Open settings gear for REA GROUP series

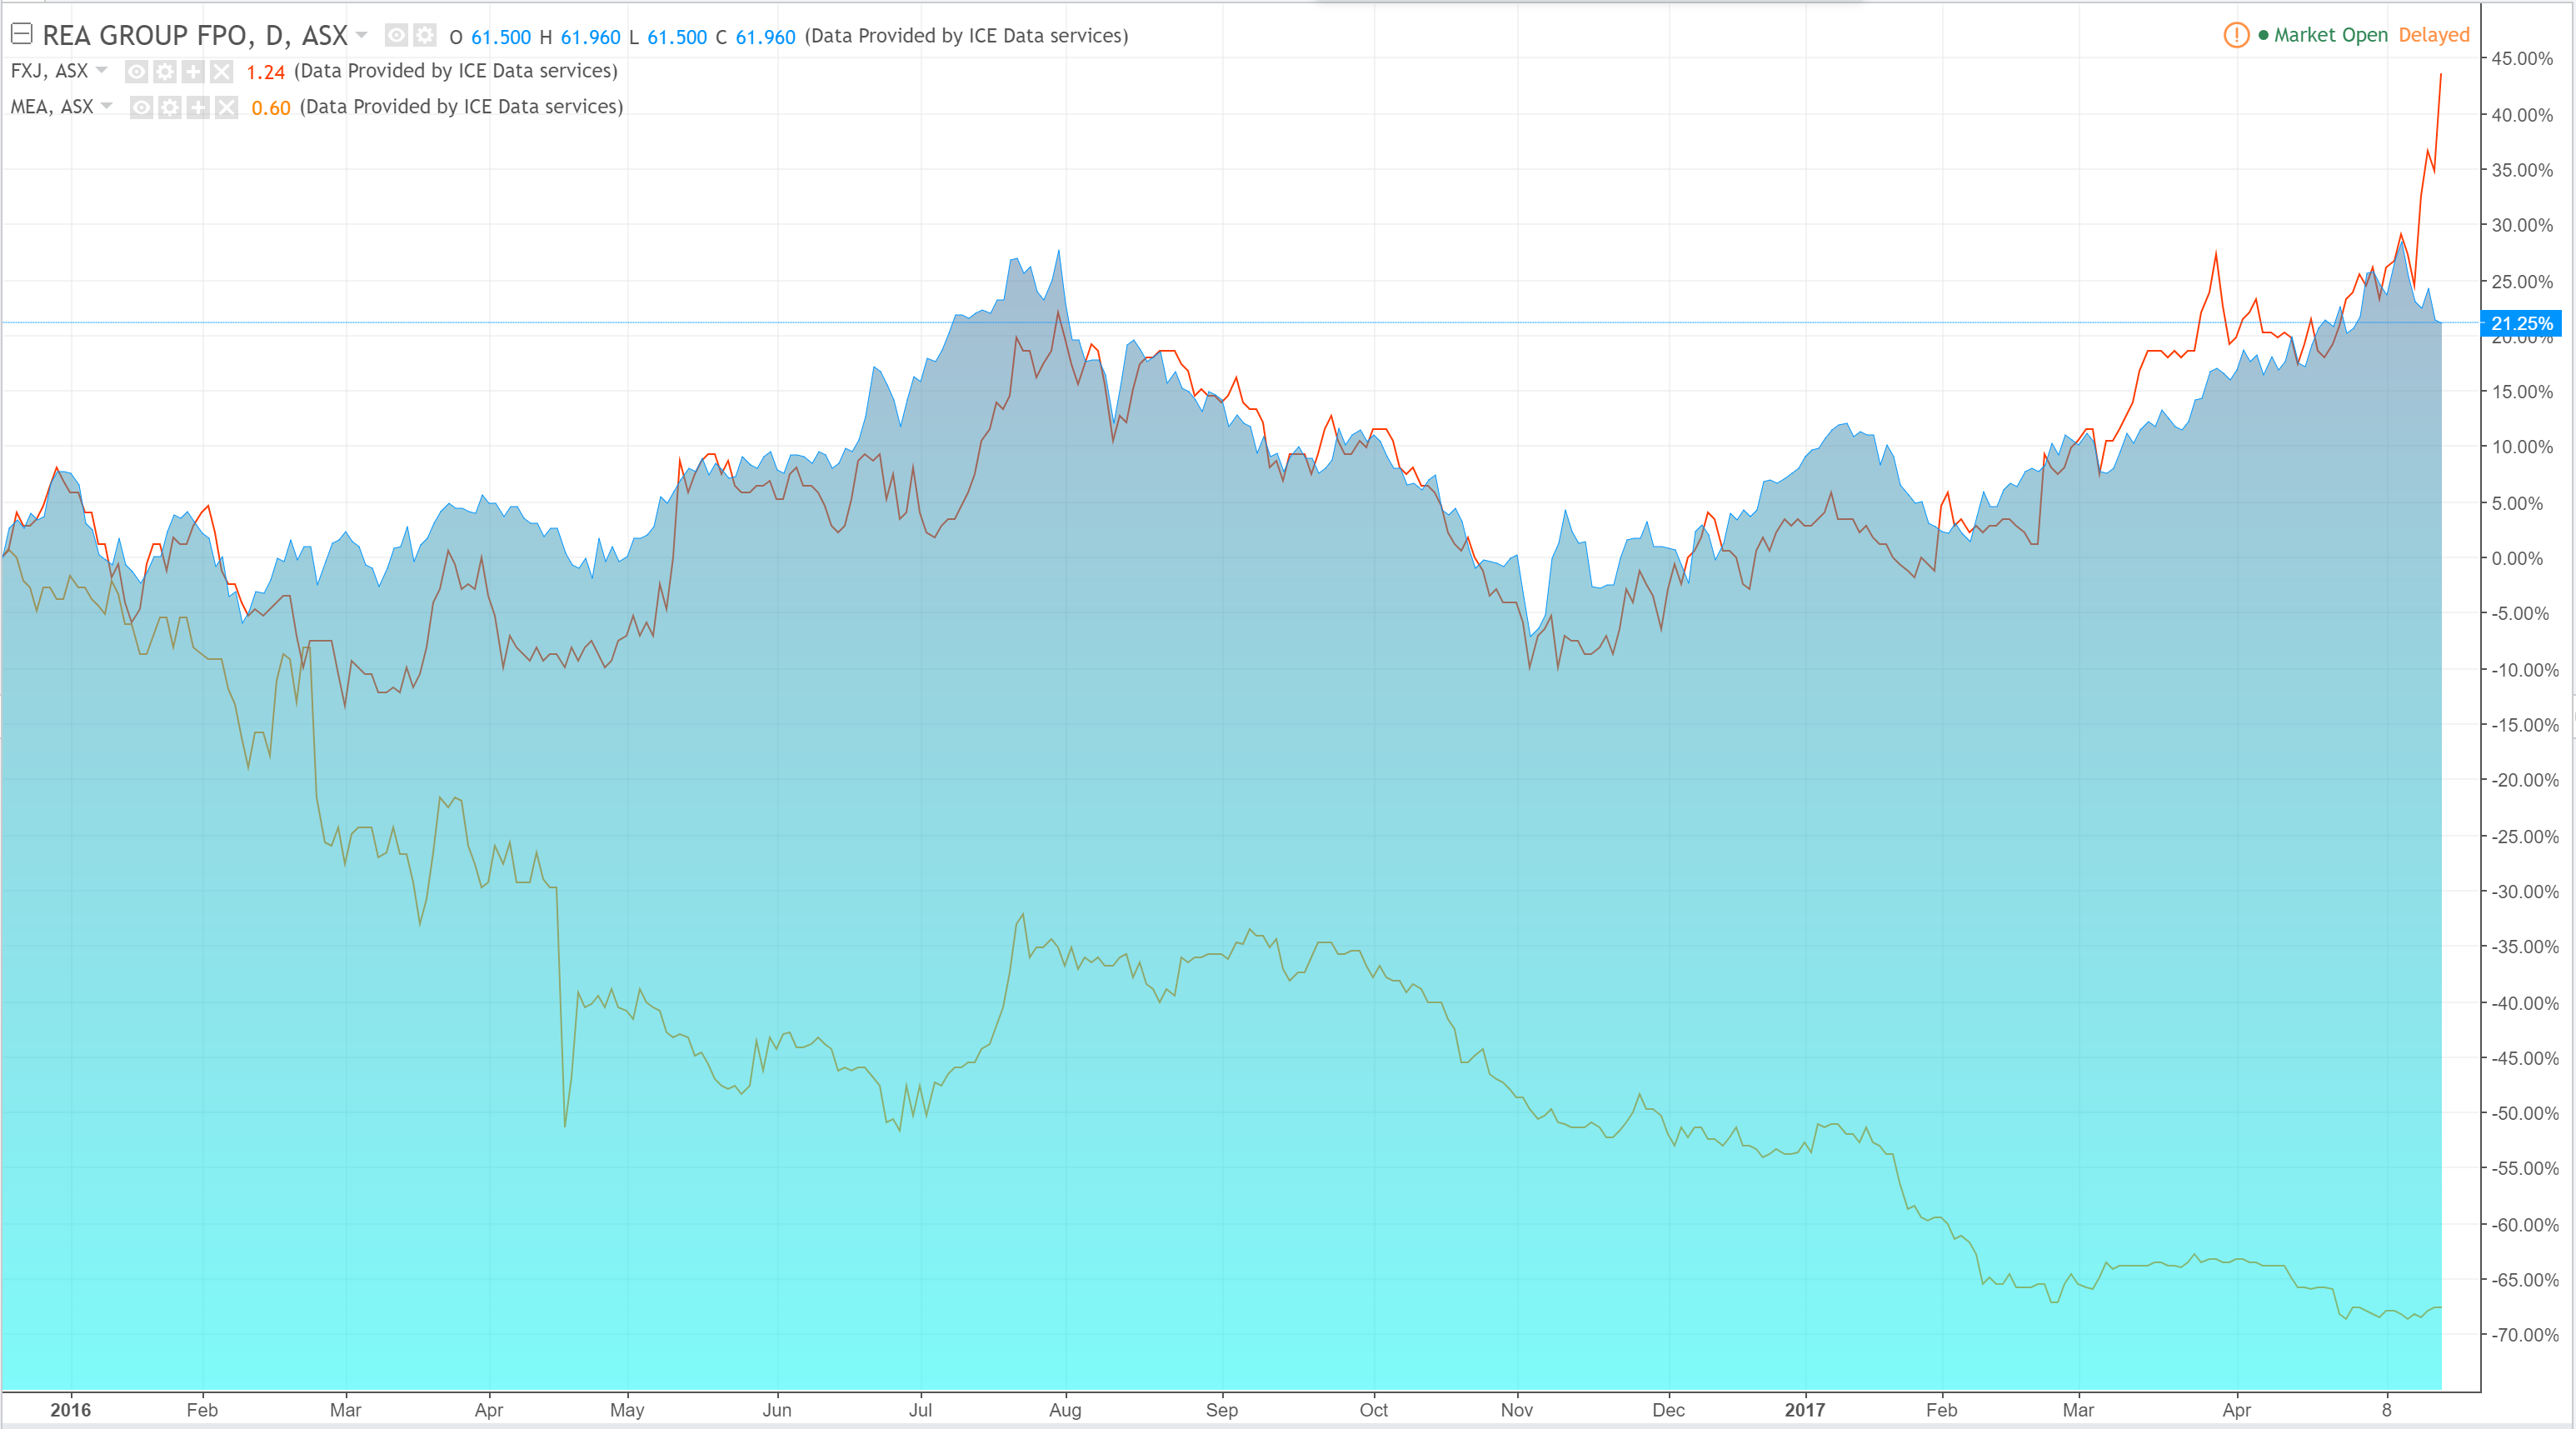[425, 36]
